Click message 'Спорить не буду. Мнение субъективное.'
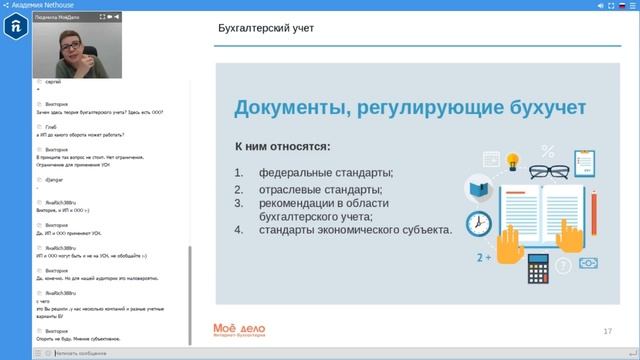Screen dimensions: 640x360 [x=78, y=339]
